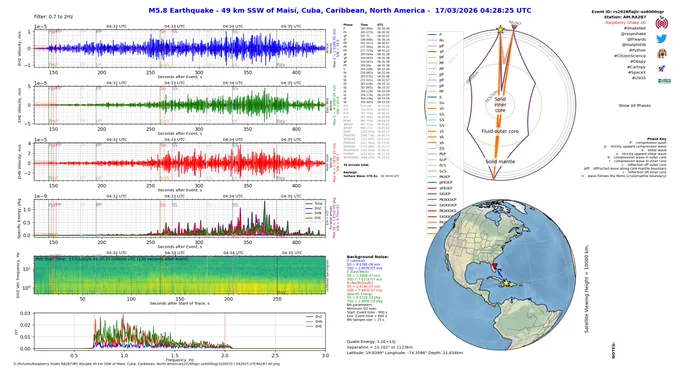Click the red 'Raspberry Shake 3D' text

[625, 22]
